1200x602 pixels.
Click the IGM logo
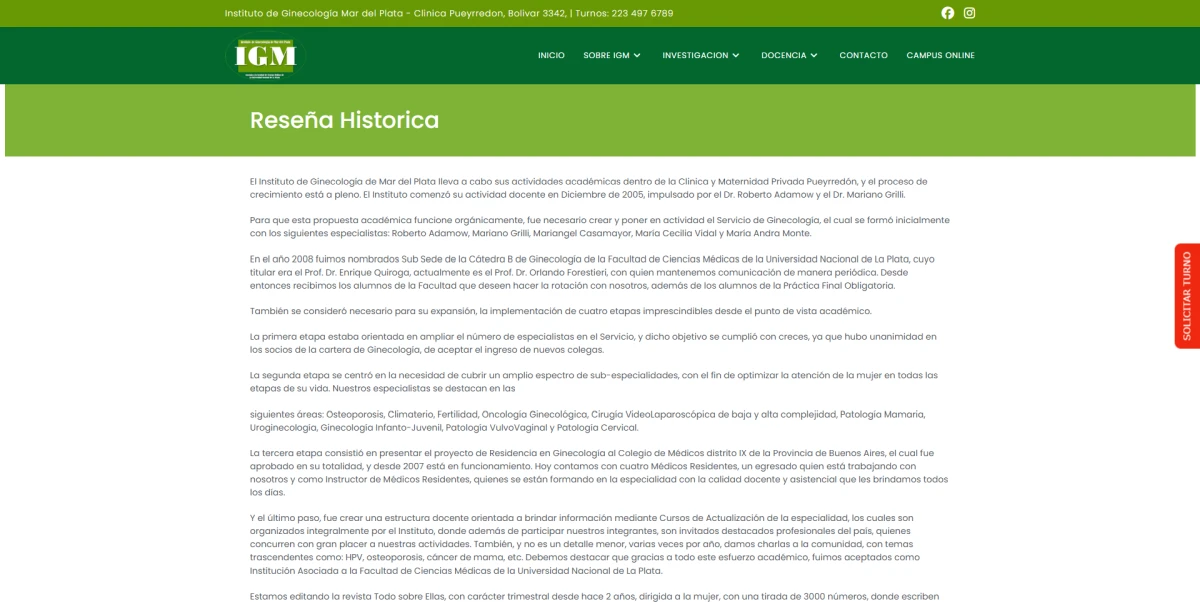pos(266,58)
